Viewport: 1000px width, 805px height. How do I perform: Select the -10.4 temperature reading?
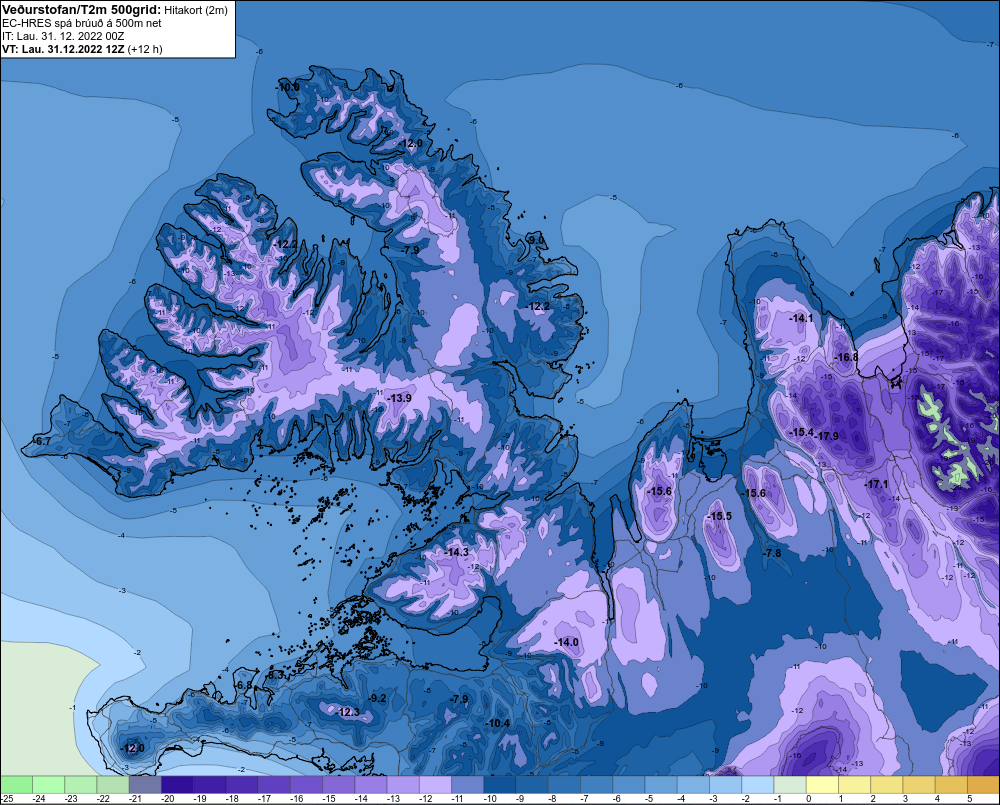[x=498, y=723]
